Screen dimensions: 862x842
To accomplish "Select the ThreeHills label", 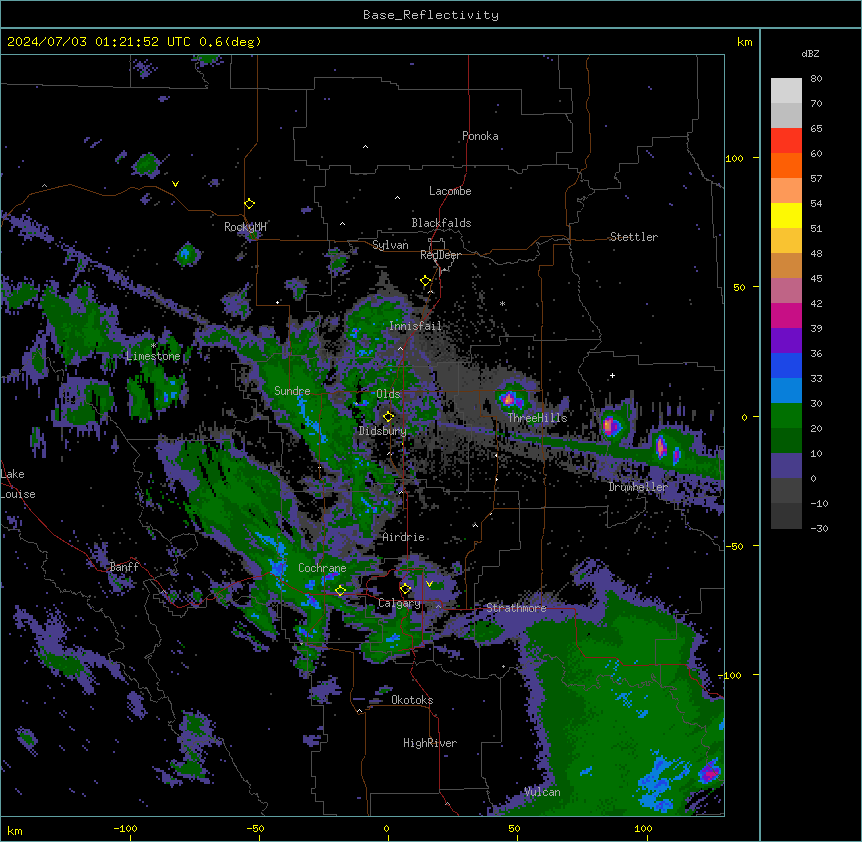I will [537, 418].
